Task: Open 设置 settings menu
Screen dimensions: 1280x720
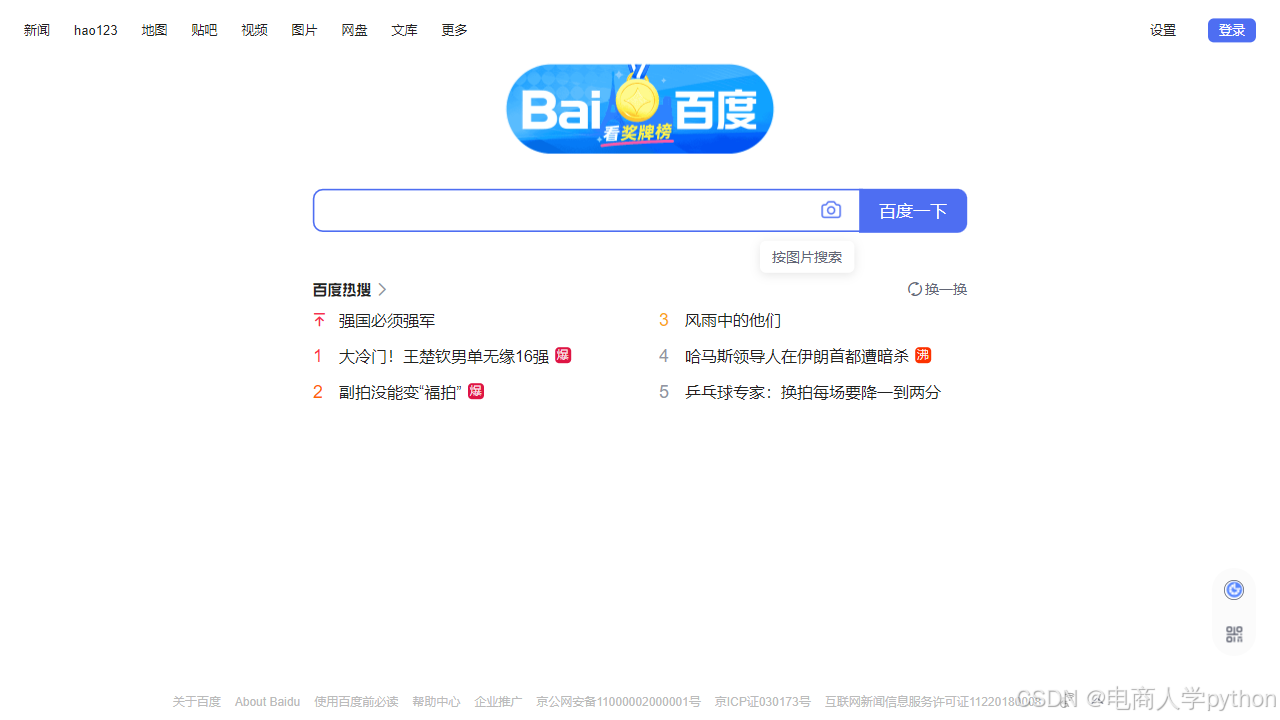Action: (1163, 30)
